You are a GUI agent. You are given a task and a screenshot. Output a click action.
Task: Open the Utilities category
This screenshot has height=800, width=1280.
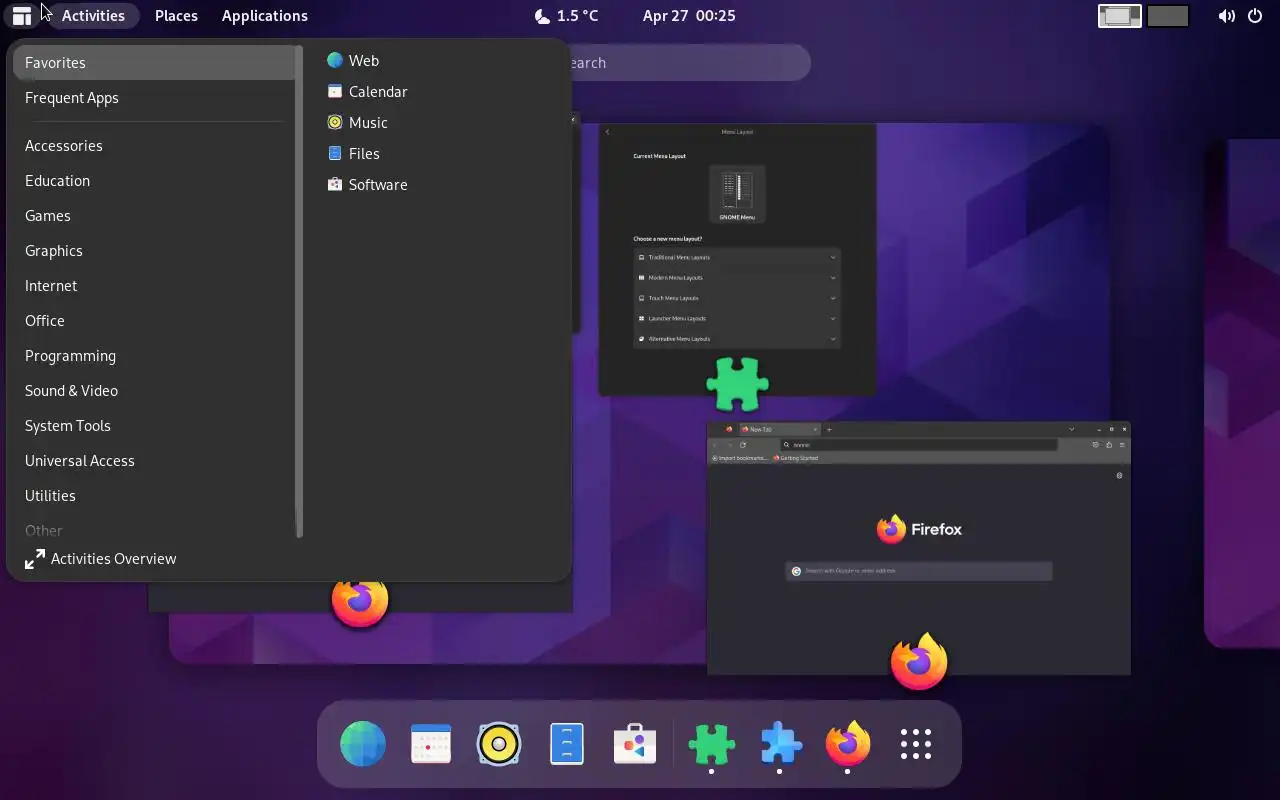point(154,495)
